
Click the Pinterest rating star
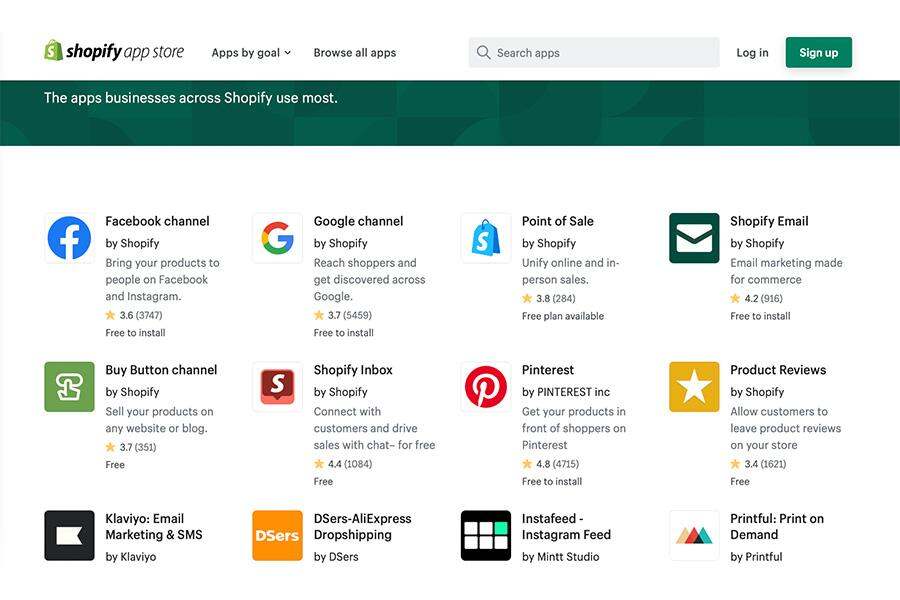coord(527,463)
